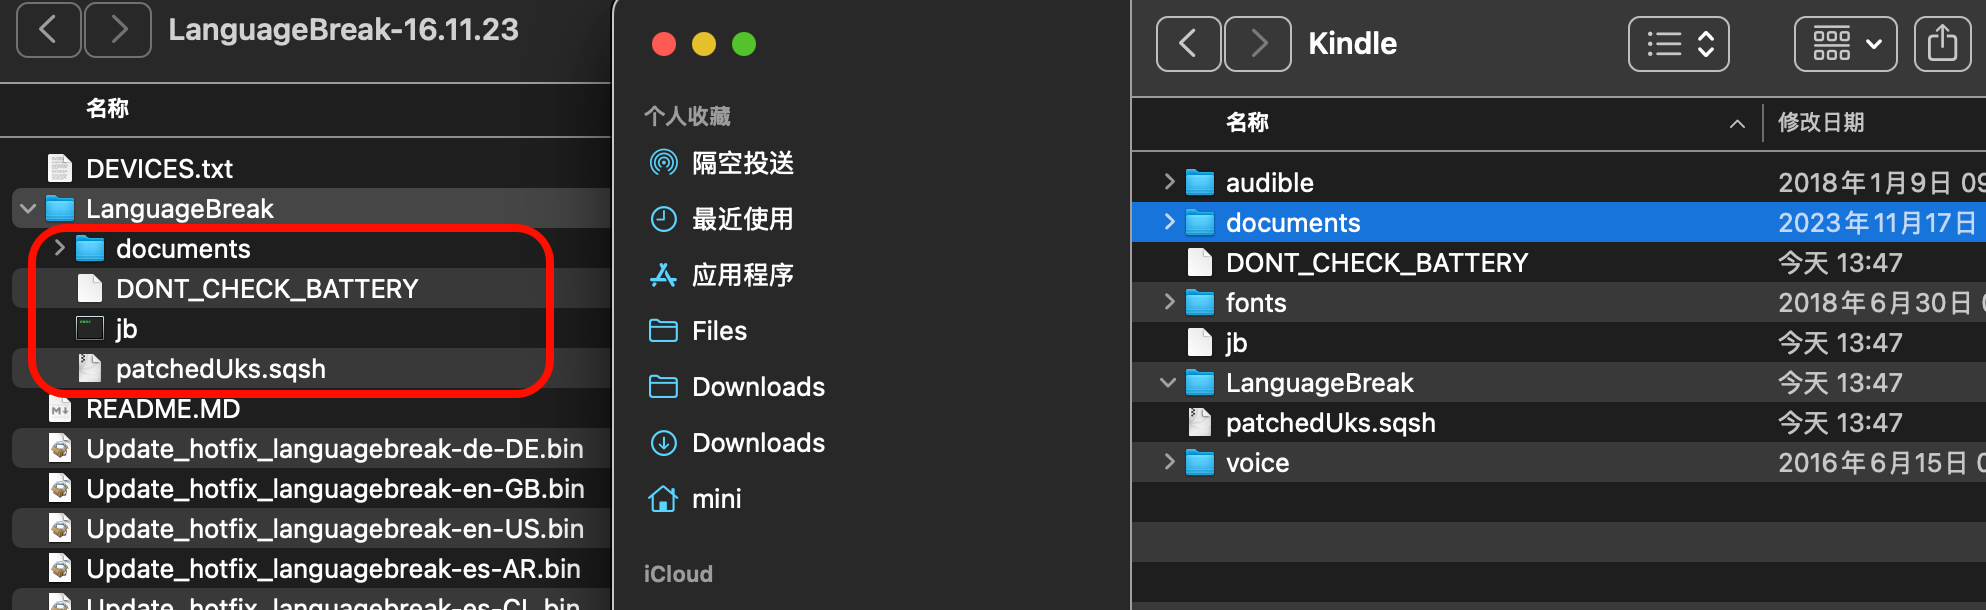Collapse the LanguageBreak folder in Kindle window

1168,383
